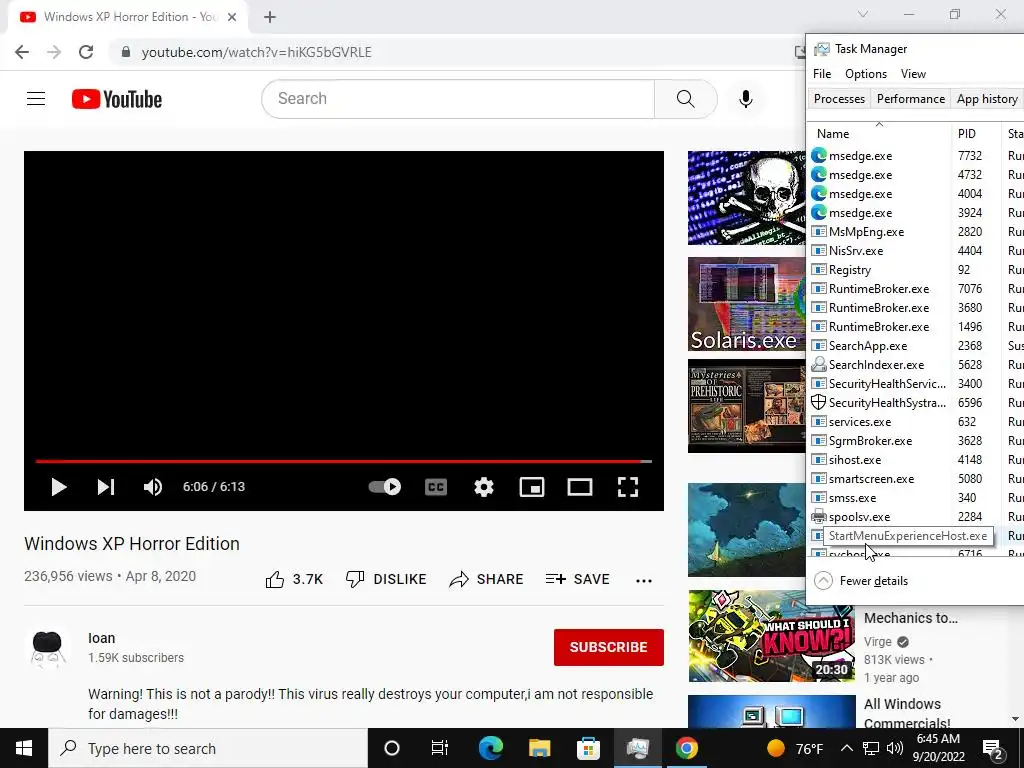Open the WHAT SHOULD I KNOW video thumbnail
This screenshot has width=1024, height=768.
[771, 636]
